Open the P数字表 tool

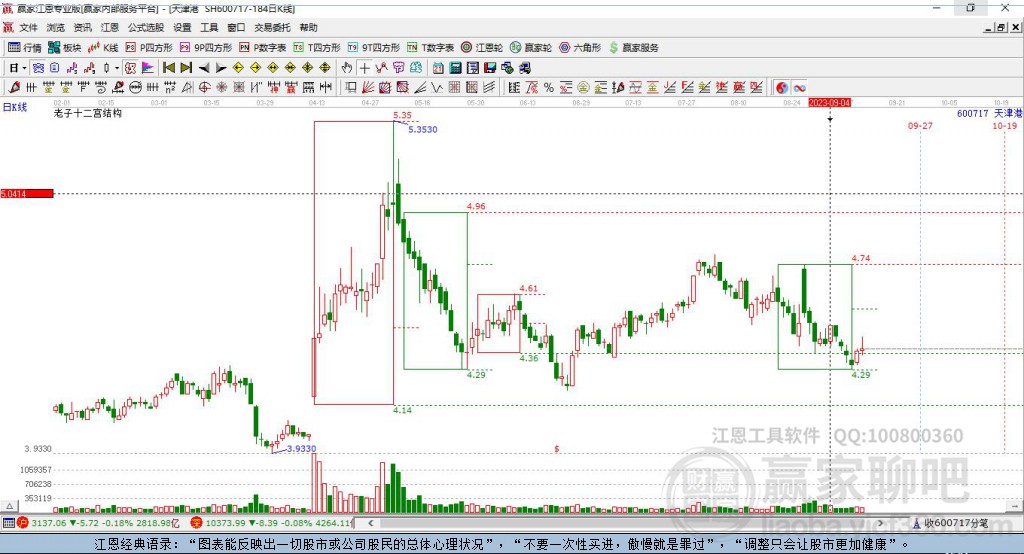[x=263, y=48]
